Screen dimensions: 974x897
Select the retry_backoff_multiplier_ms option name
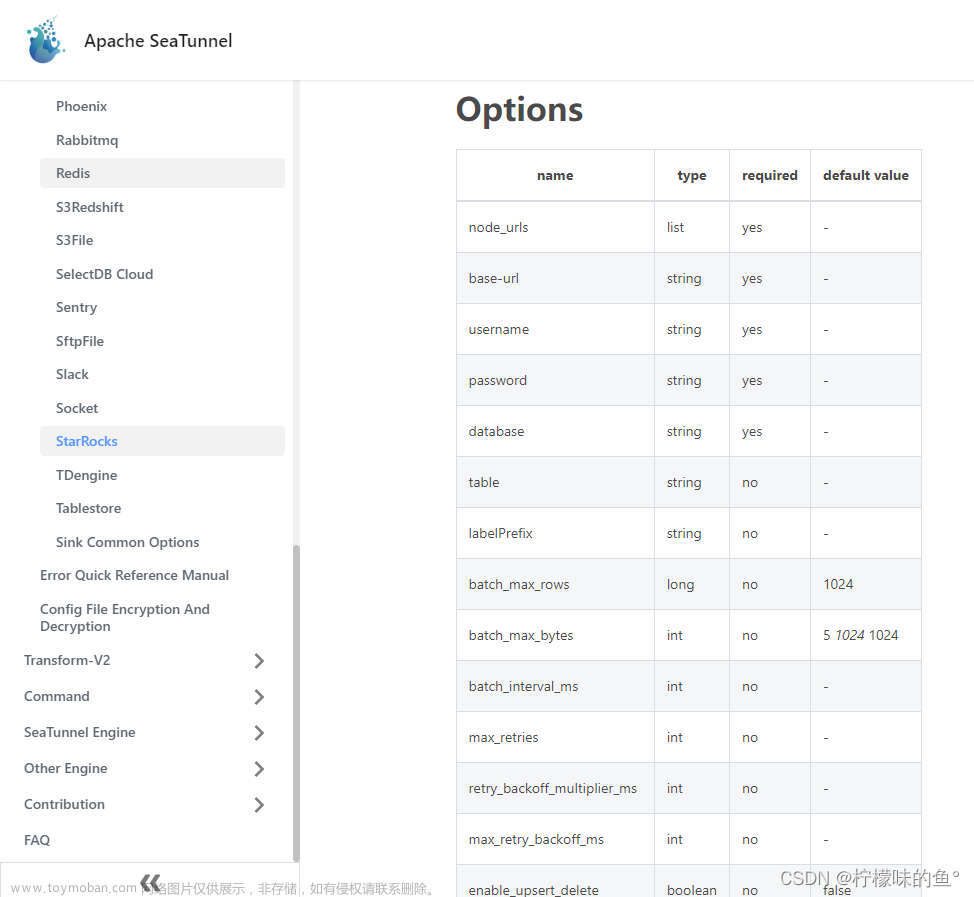pyautogui.click(x=552, y=788)
